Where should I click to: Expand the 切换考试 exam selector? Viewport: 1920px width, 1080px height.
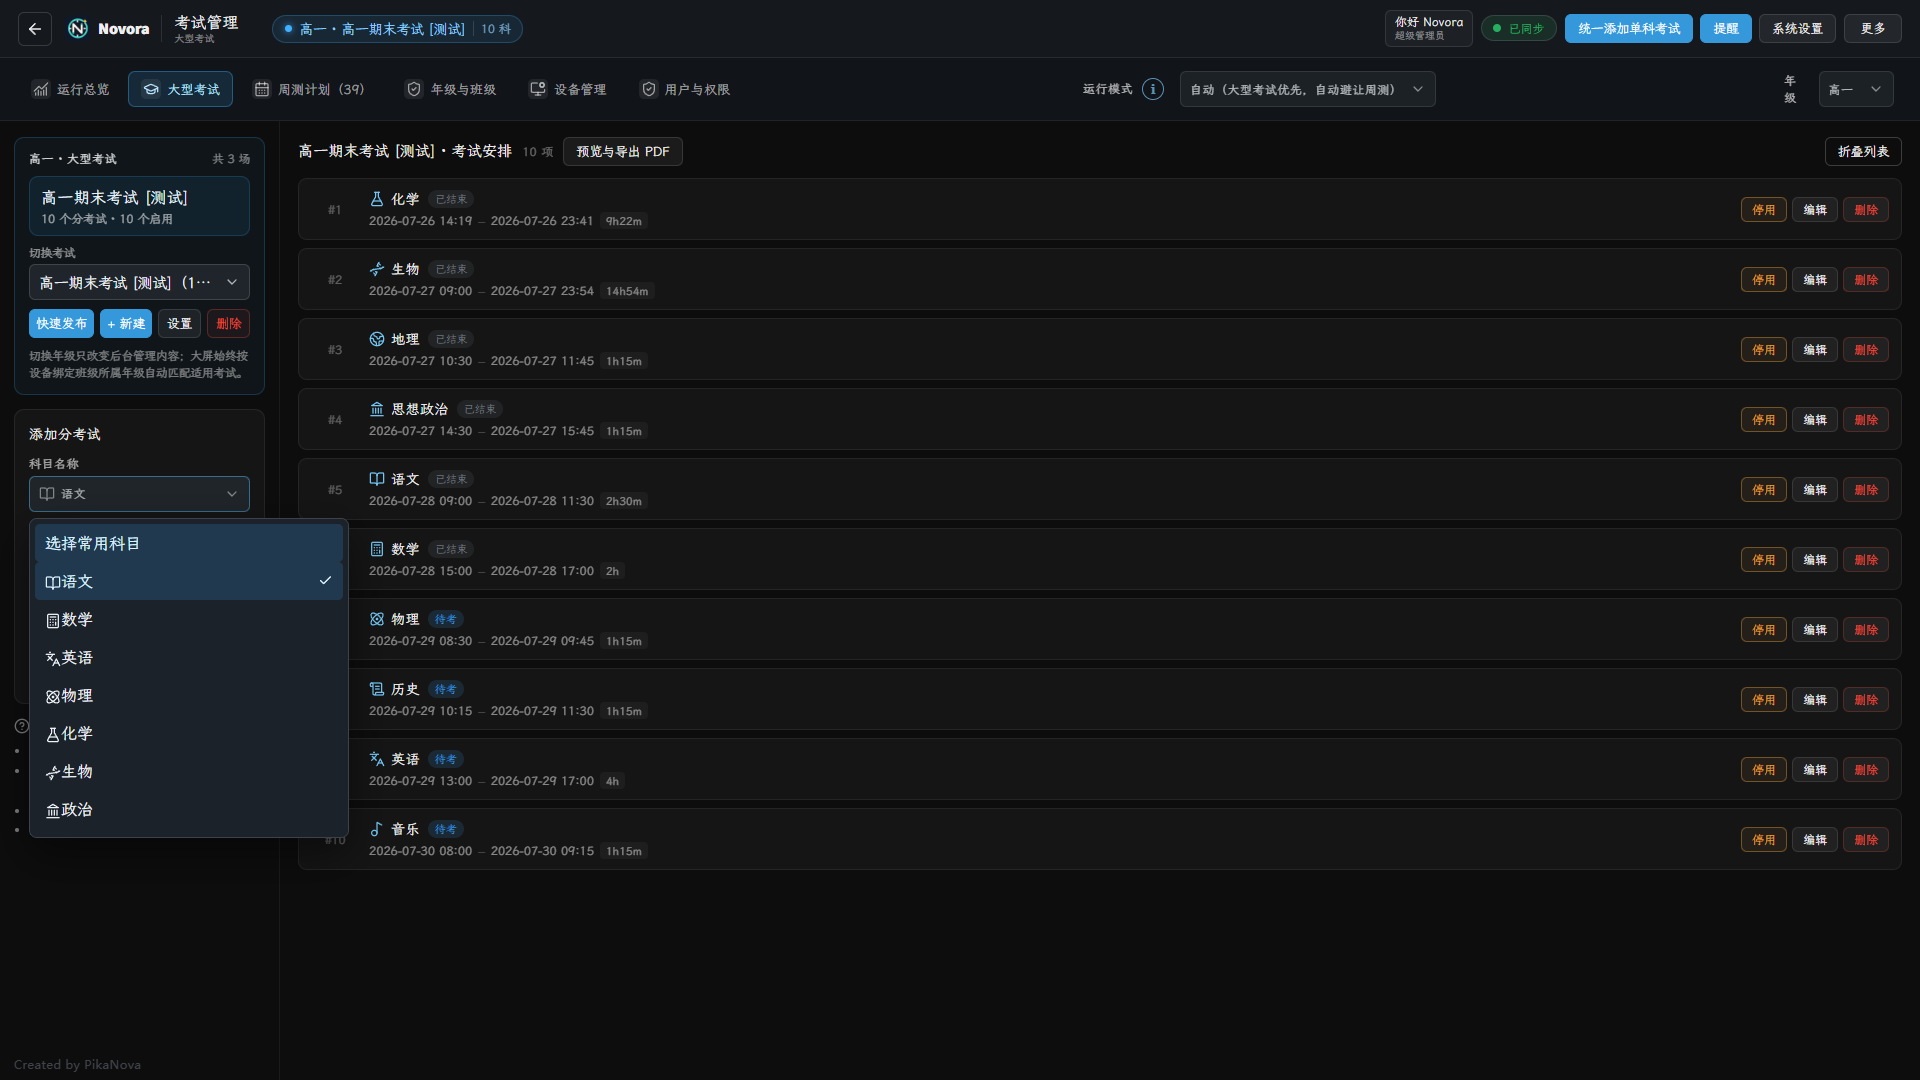139,282
